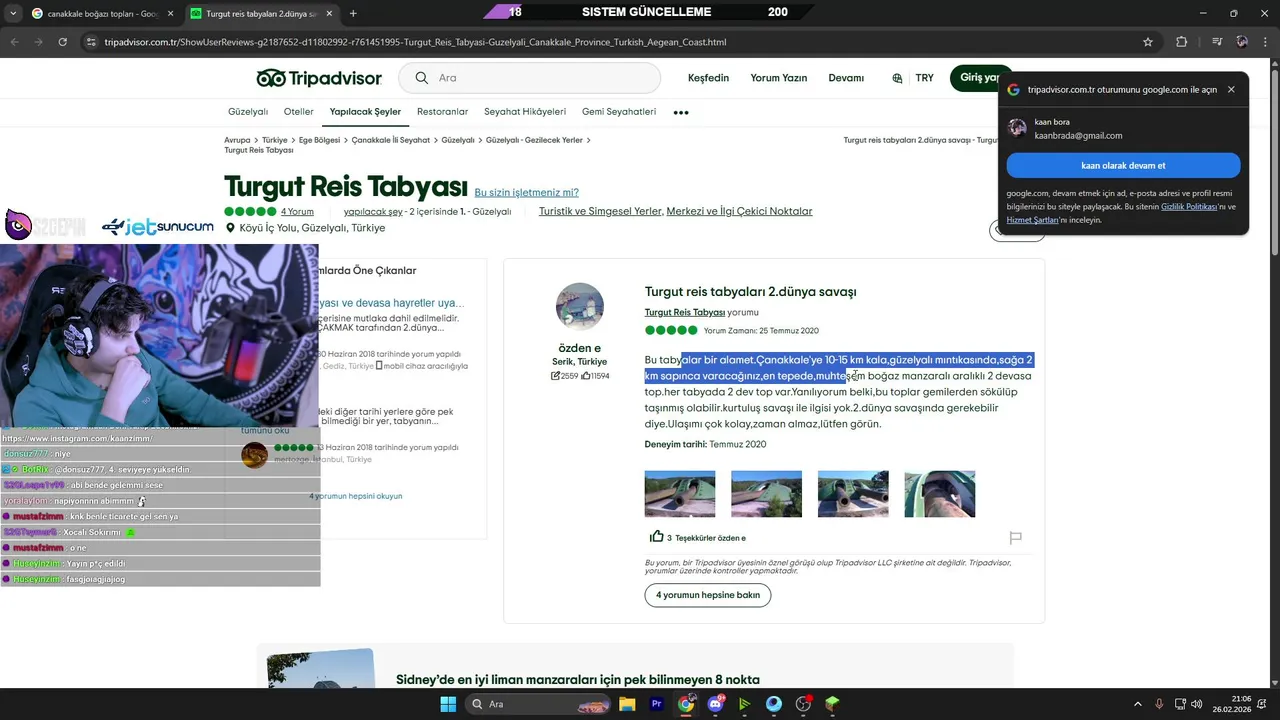Viewport: 1280px width, 720px height.
Task: Click the microphone tray icon
Action: point(1160,704)
